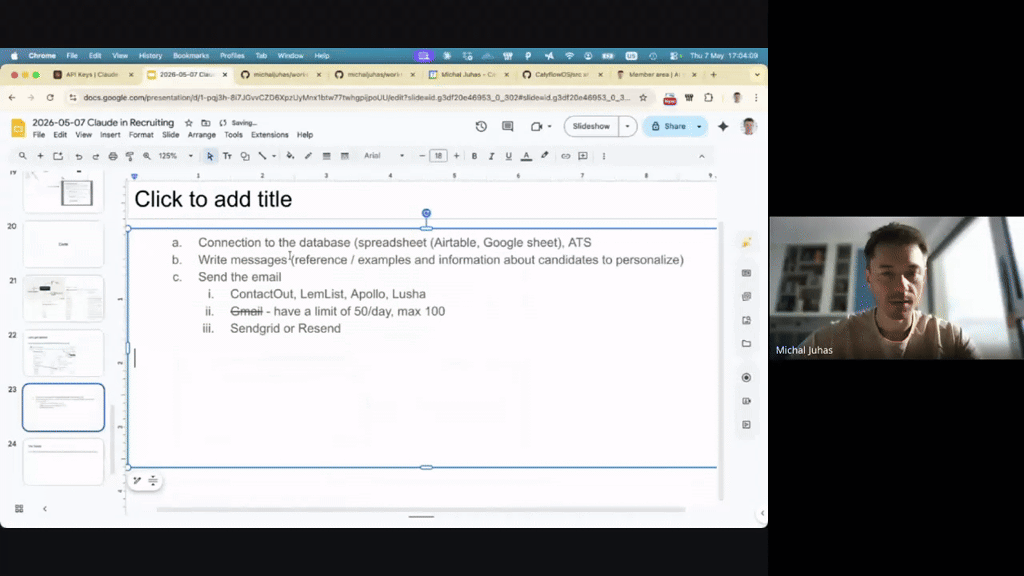Collapse the menus with the up chevron
The width and height of the screenshot is (1024, 576).
point(702,157)
